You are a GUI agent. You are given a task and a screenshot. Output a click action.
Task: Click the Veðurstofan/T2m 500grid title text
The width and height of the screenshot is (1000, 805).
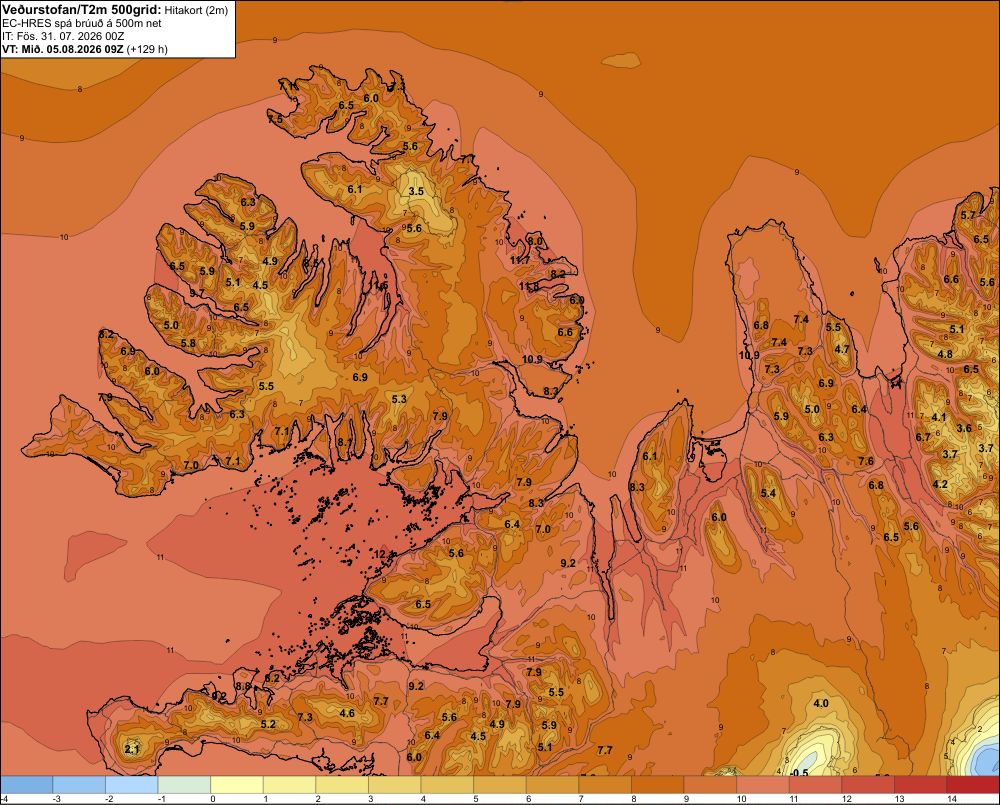[x=82, y=10]
